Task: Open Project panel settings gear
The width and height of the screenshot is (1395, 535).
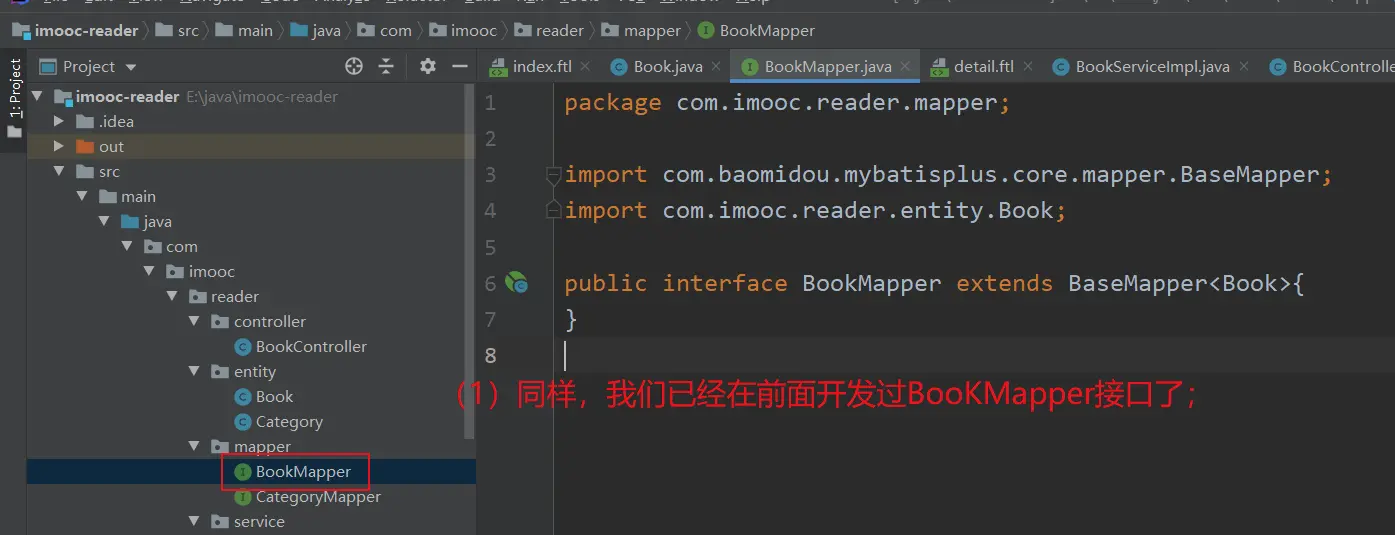Action: point(428,67)
